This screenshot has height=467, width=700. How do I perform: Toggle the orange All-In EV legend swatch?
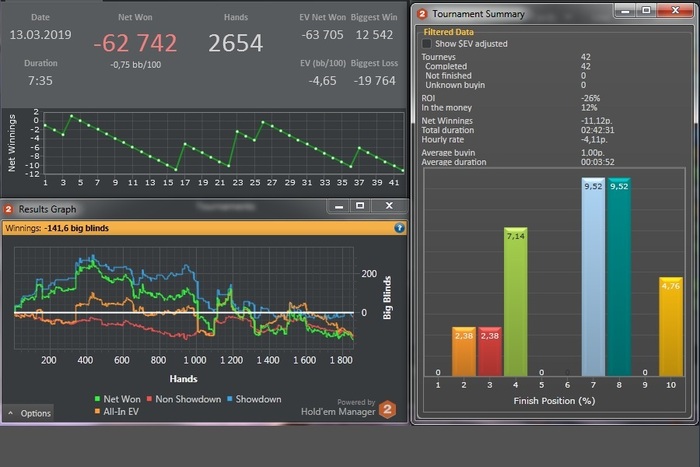[97, 412]
